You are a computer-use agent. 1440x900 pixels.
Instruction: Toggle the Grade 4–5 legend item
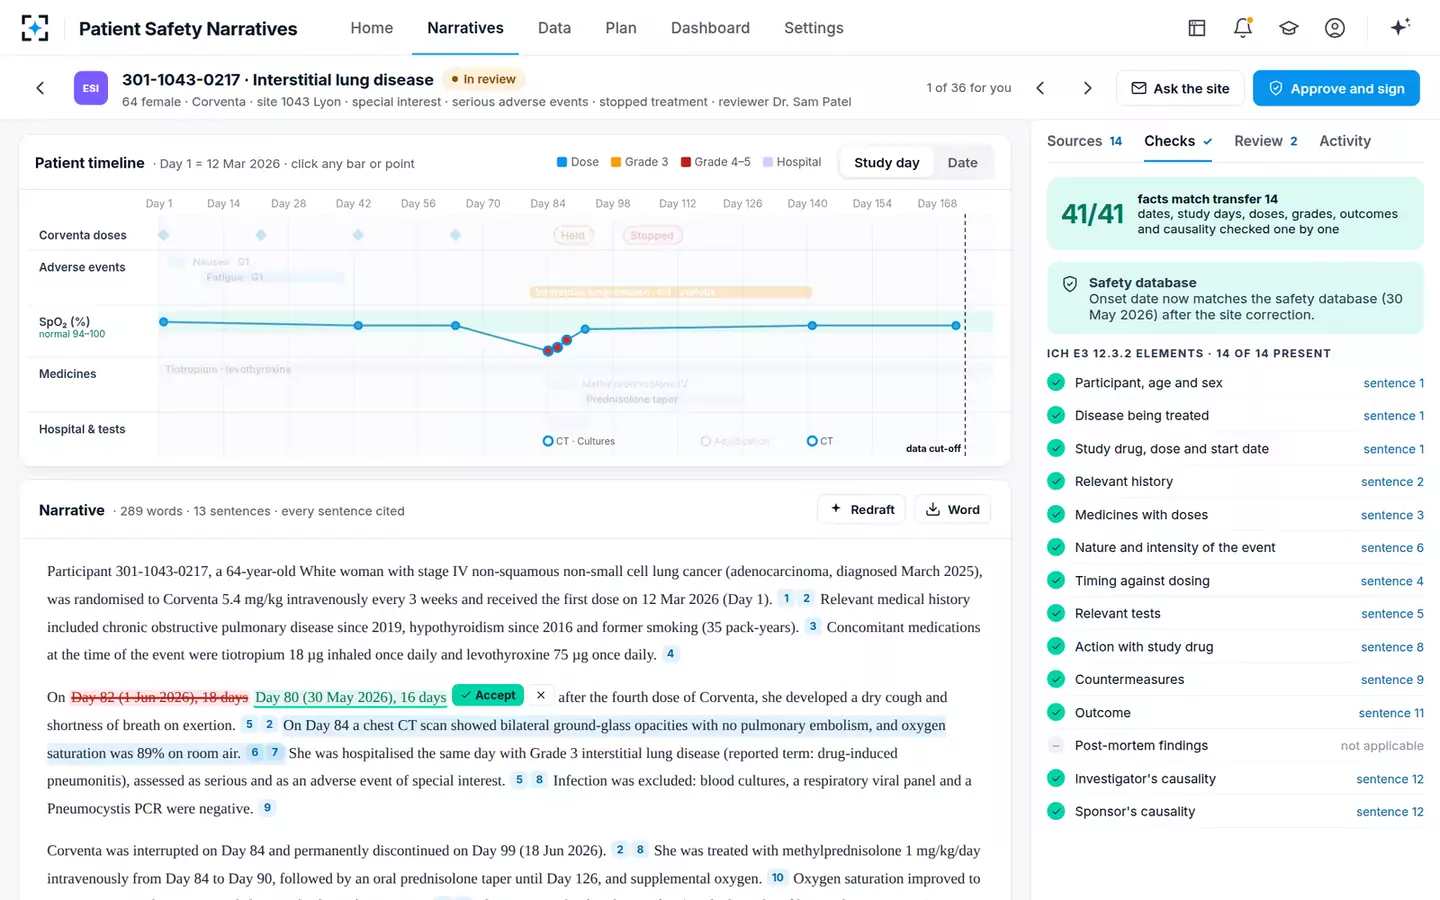click(x=715, y=162)
